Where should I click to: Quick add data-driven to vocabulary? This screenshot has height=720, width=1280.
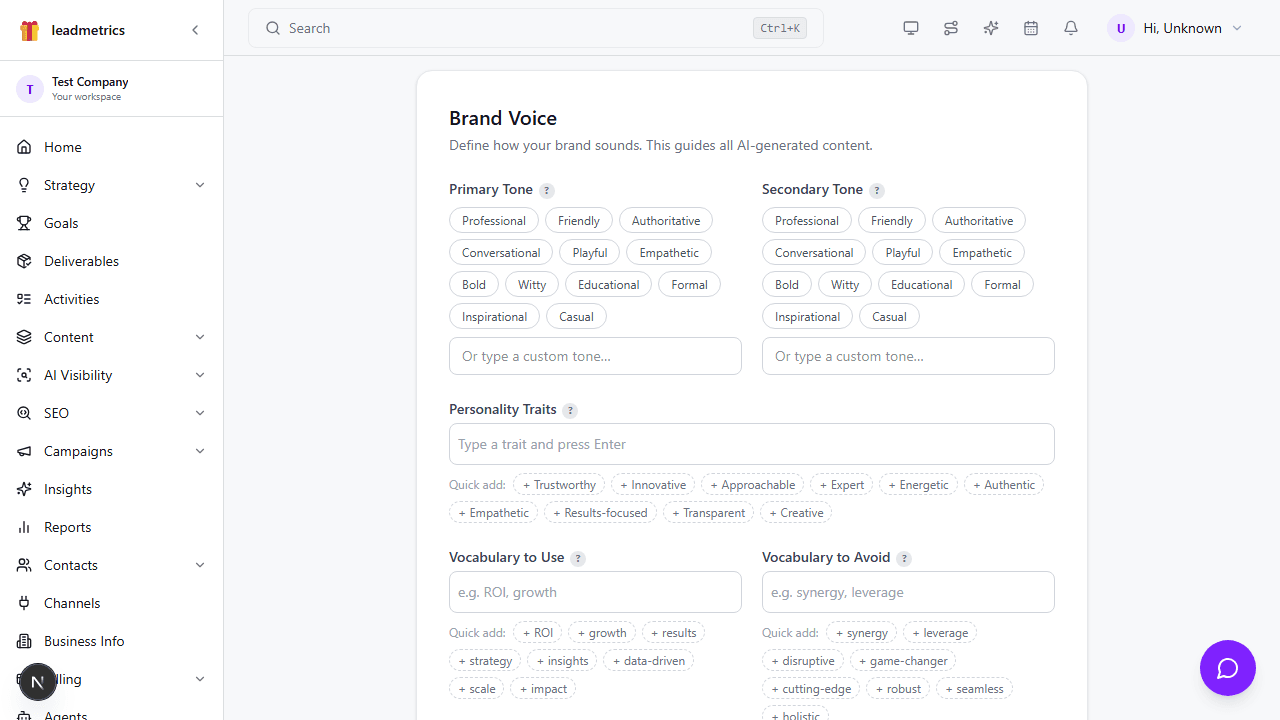(x=648, y=661)
